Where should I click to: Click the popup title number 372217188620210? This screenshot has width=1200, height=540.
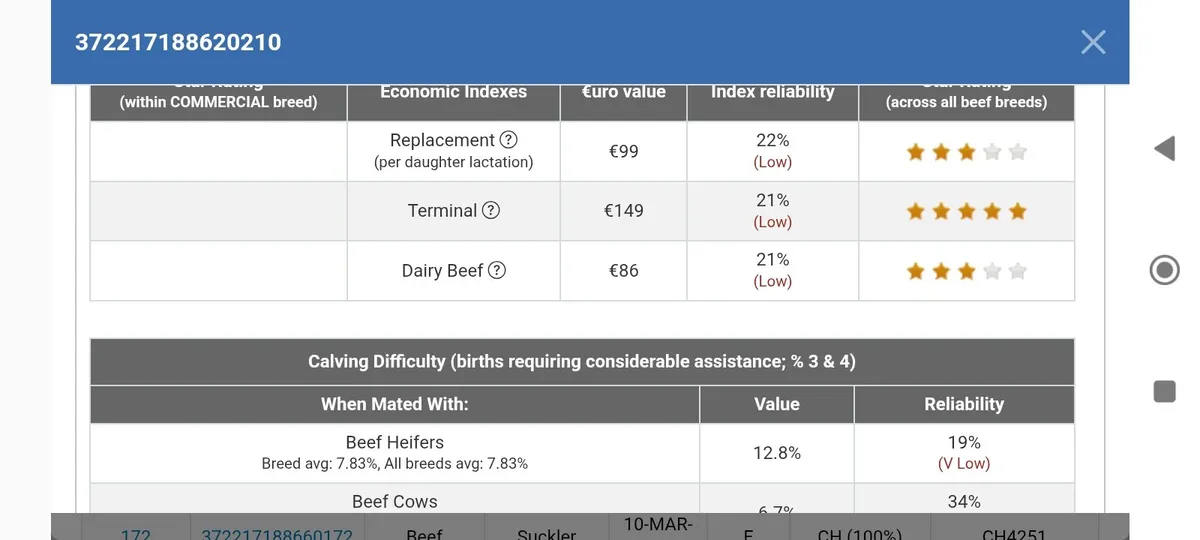click(x=178, y=43)
